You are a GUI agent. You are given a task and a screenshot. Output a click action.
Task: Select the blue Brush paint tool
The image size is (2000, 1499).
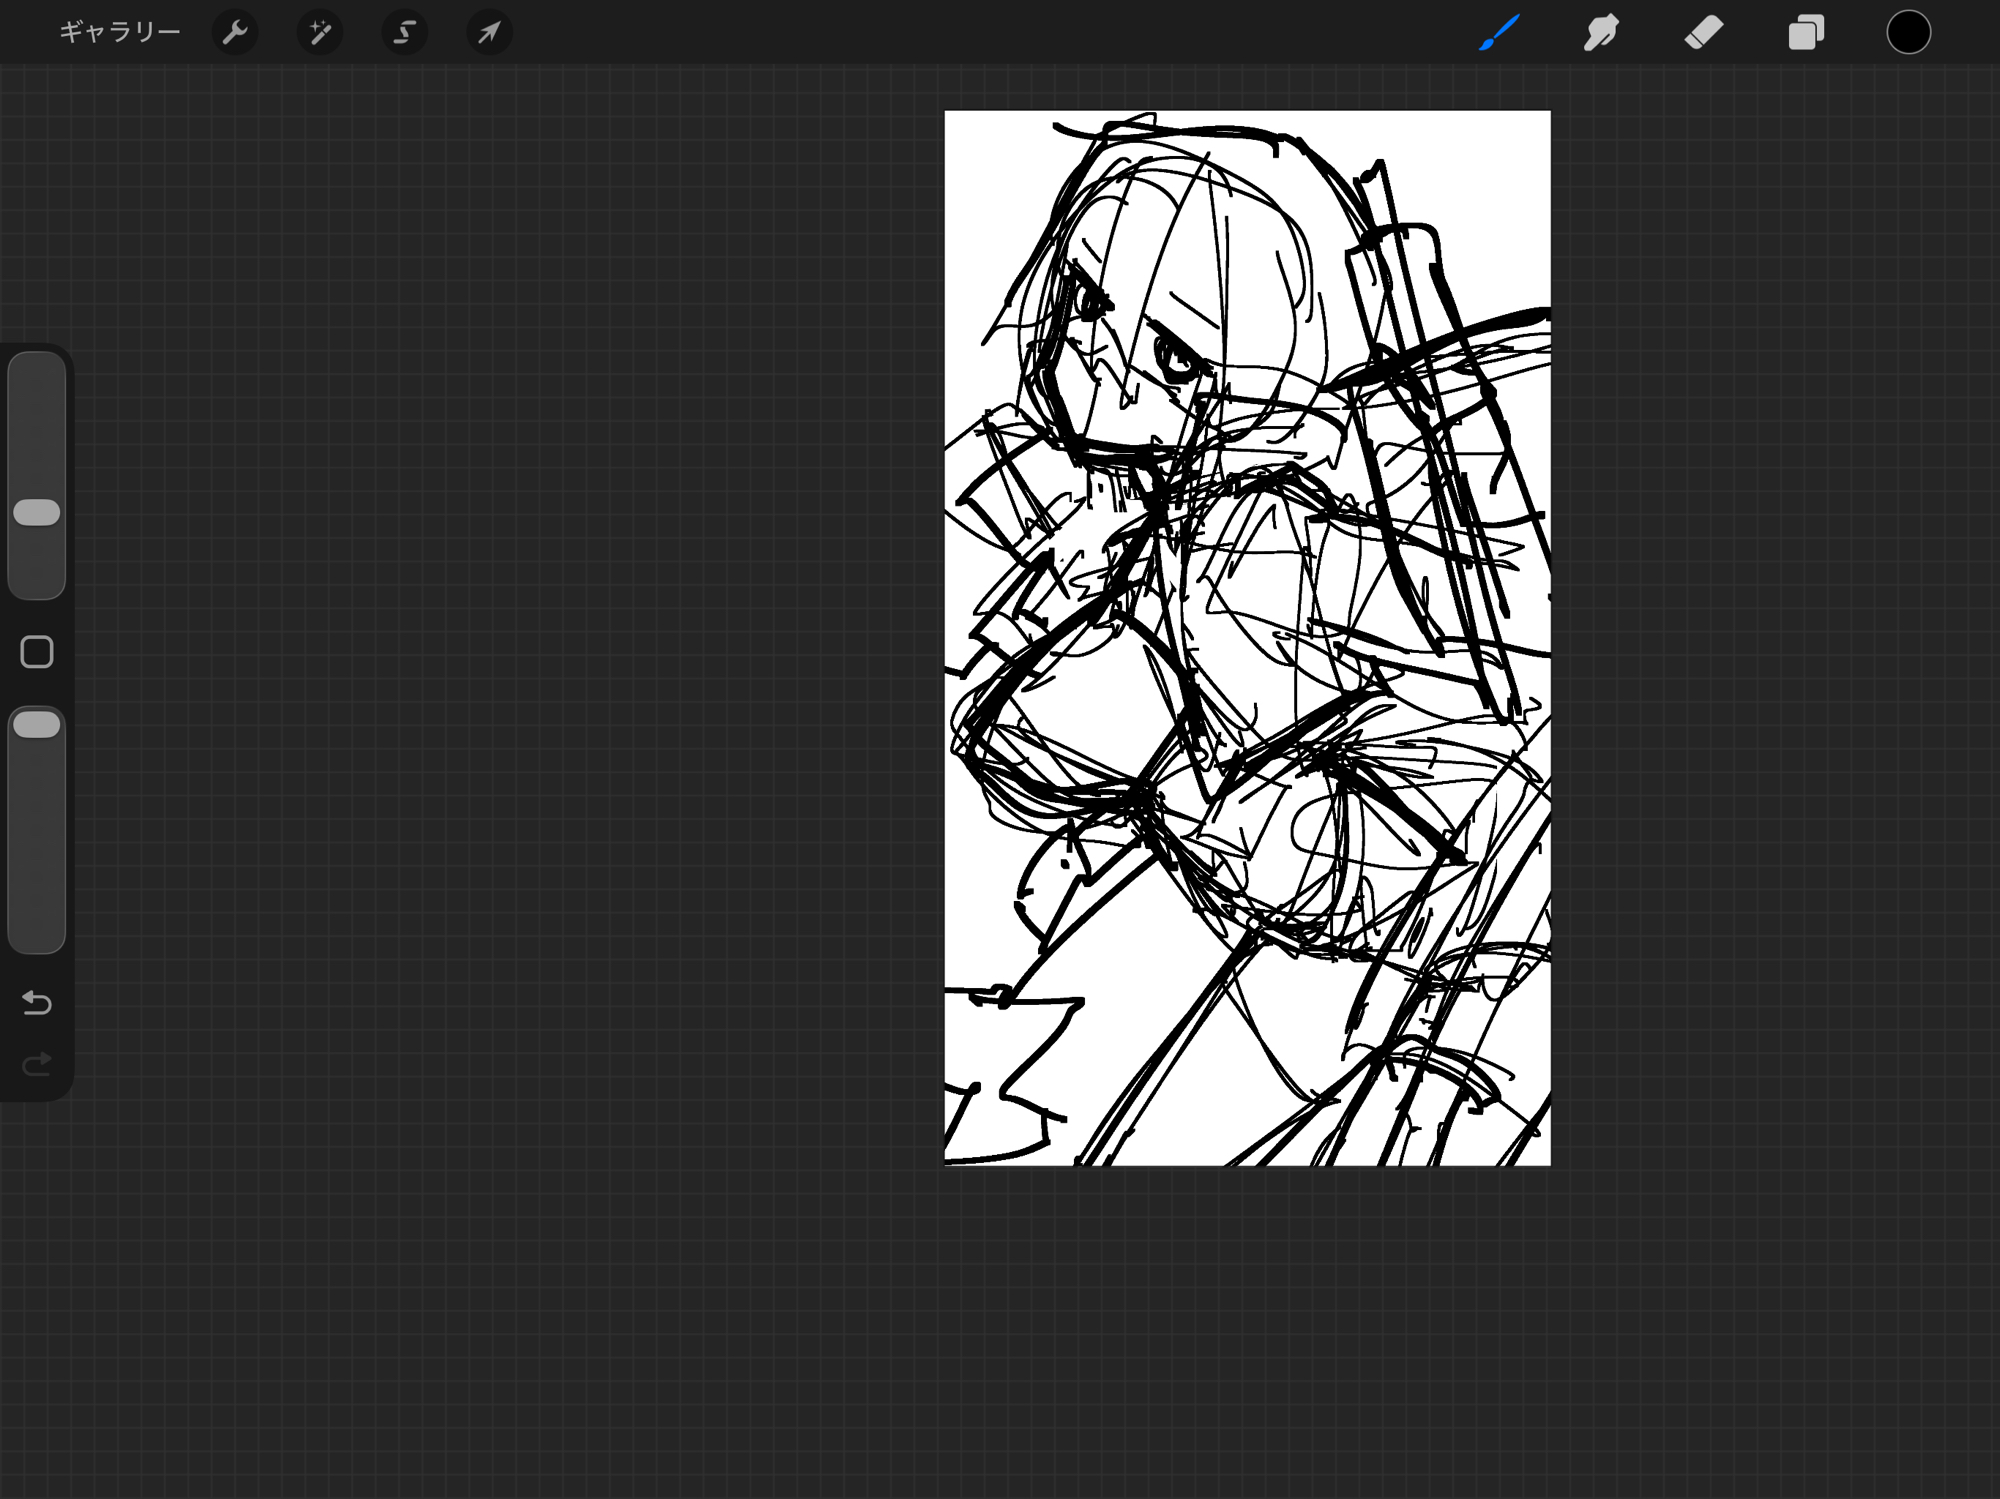1499,33
